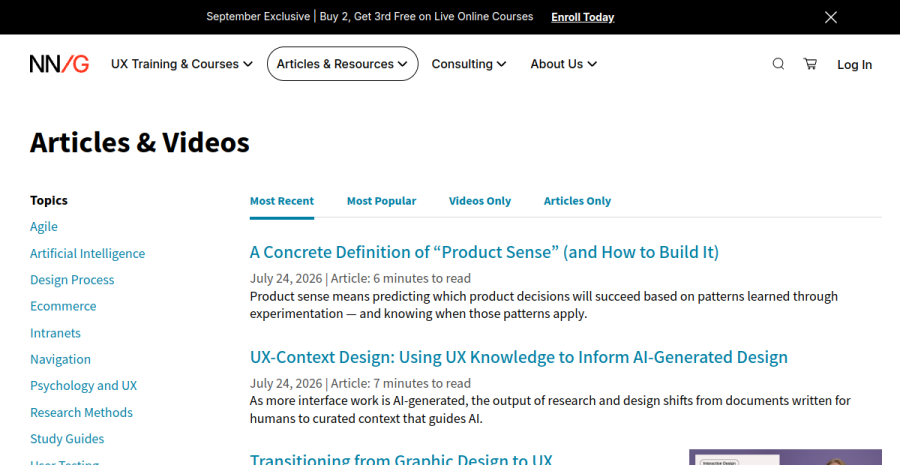Image resolution: width=900 pixels, height=465 pixels.
Task: Click the Enroll Today link
Action: point(583,17)
